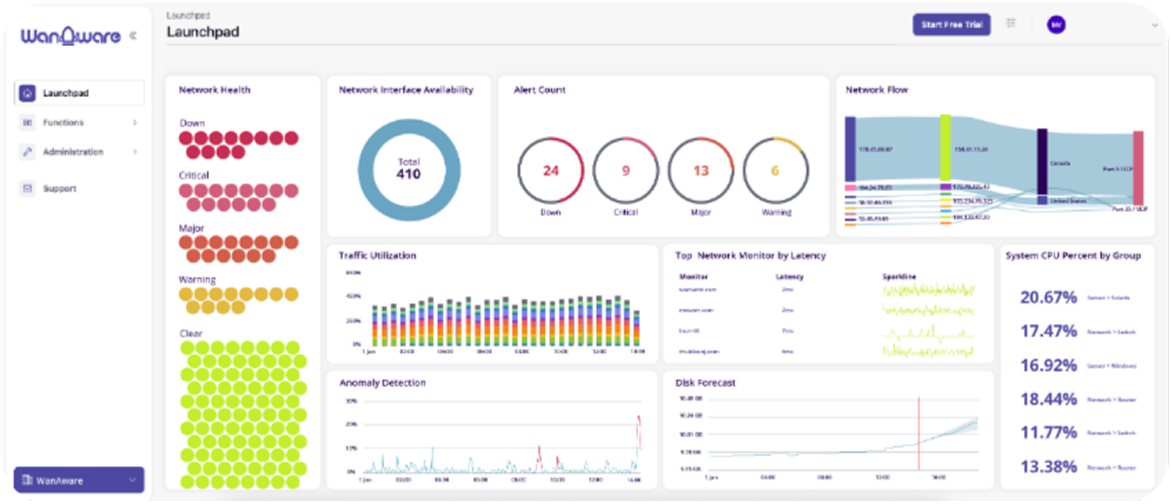Click the Major label in Network Health
The image size is (1171, 504).
pyautogui.click(x=193, y=228)
